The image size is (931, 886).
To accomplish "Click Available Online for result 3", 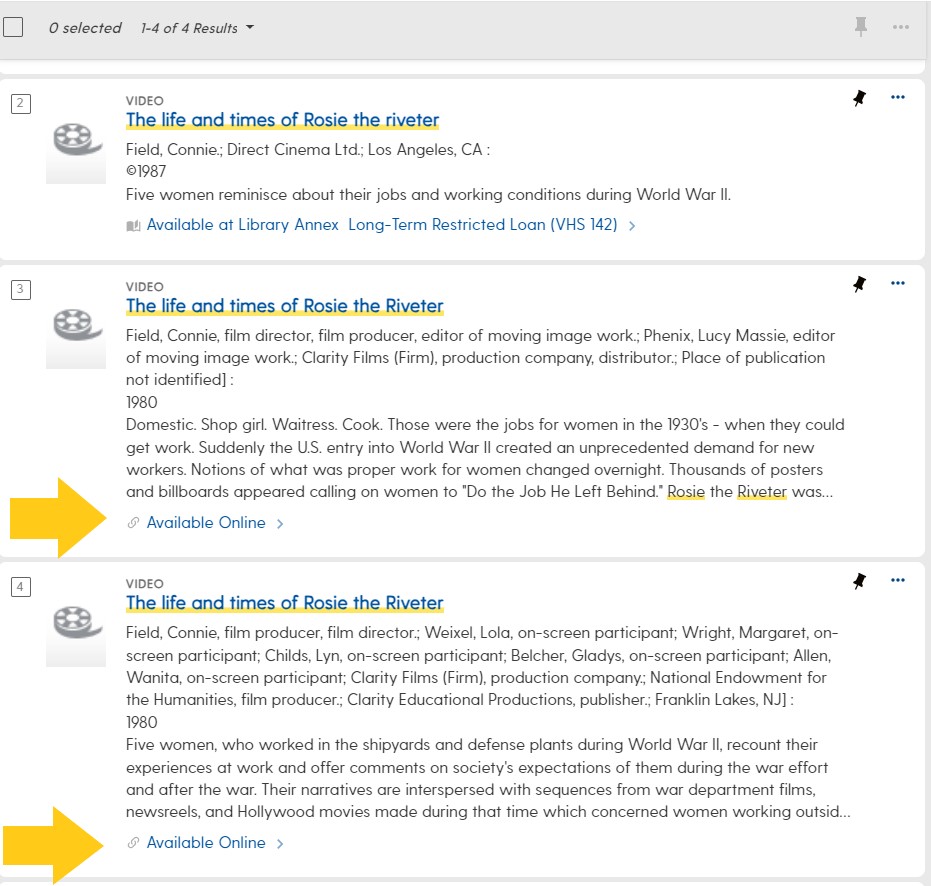I will (x=206, y=523).
